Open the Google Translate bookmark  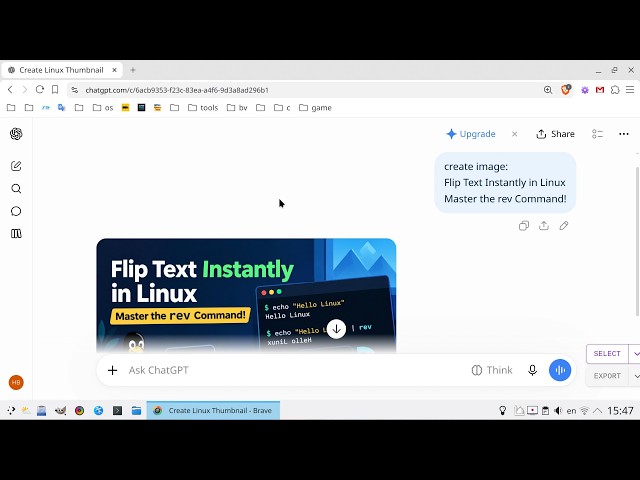point(62,108)
